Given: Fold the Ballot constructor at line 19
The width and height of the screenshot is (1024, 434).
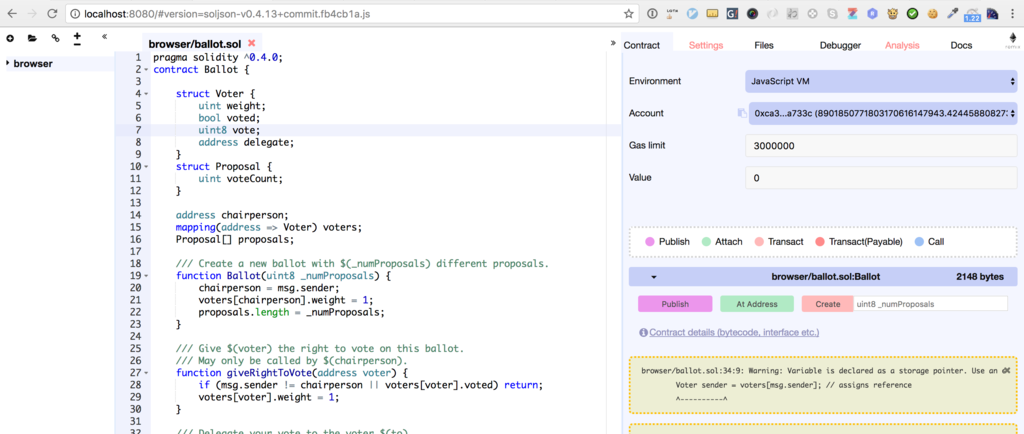Looking at the screenshot, I should click(146, 276).
